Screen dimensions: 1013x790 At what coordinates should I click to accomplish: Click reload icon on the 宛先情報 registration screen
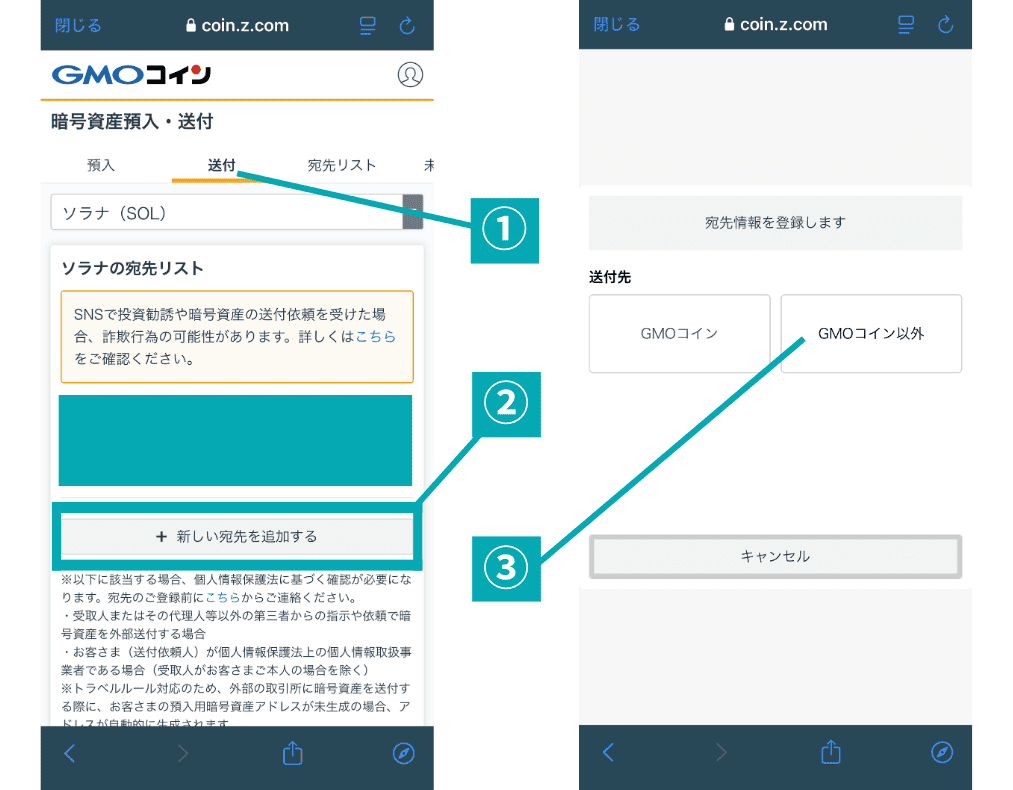[945, 25]
